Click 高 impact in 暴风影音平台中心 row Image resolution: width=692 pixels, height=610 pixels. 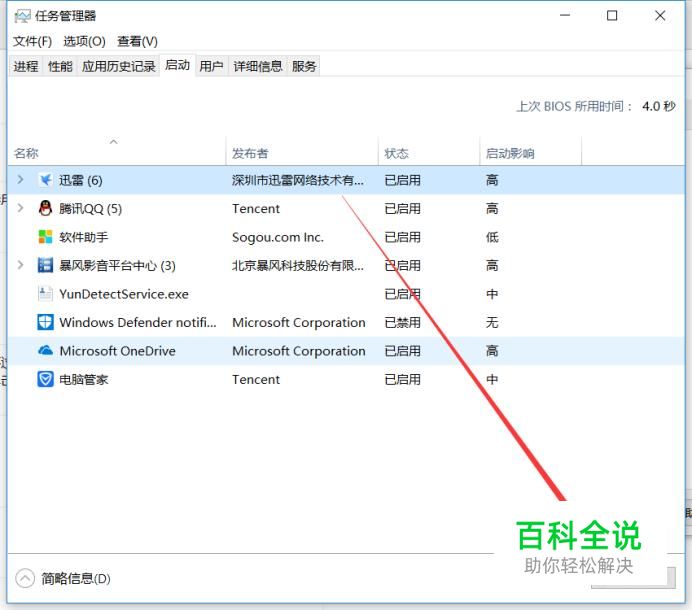click(492, 265)
